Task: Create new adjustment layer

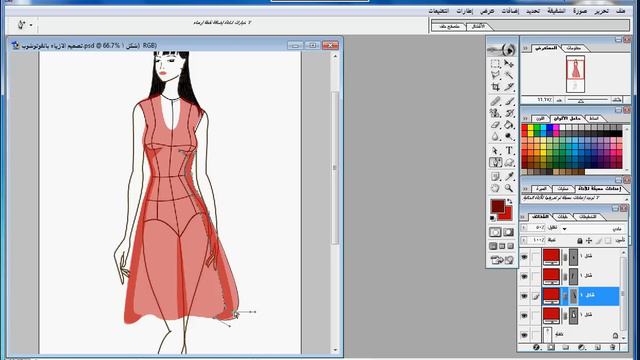Action: 582,347
